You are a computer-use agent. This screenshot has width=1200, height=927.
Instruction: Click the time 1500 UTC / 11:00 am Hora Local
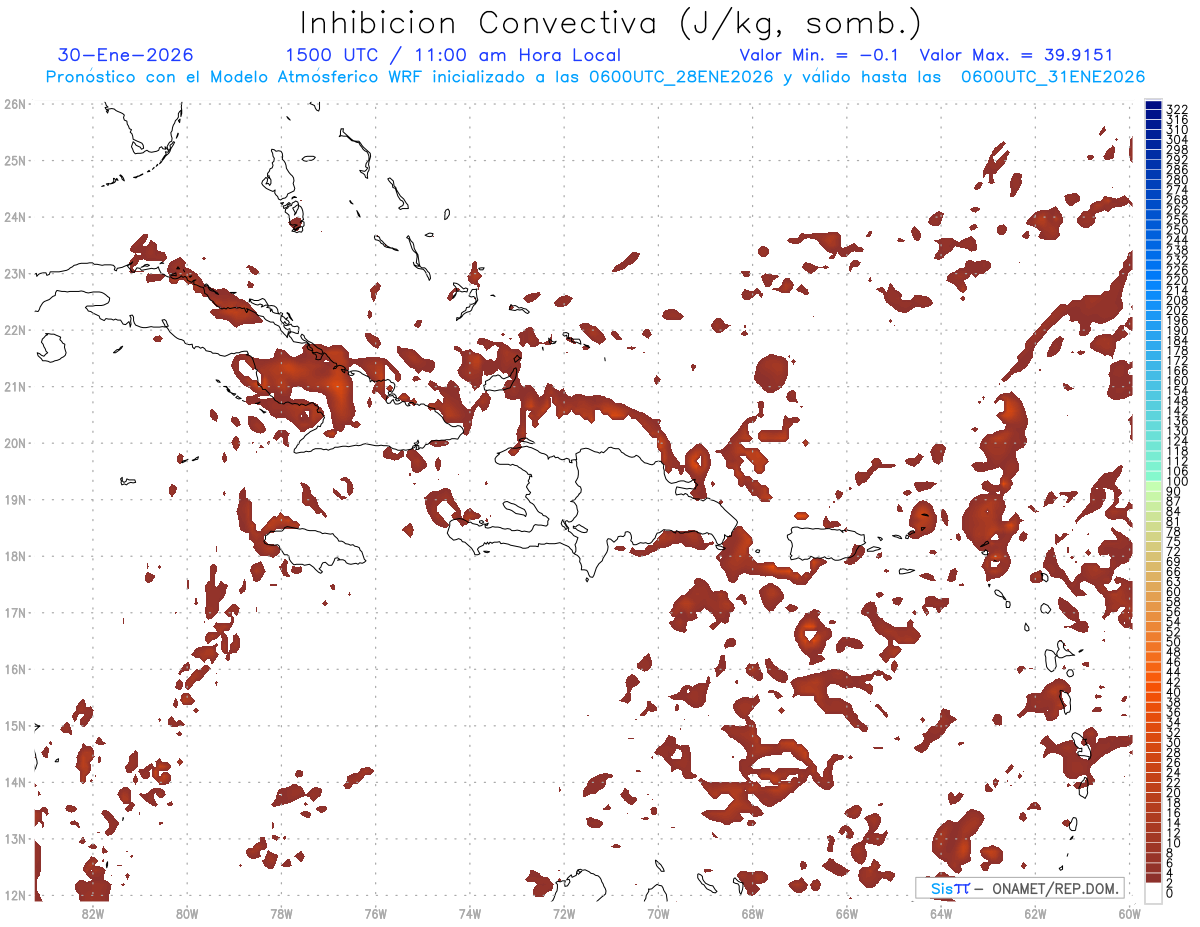pyautogui.click(x=453, y=55)
